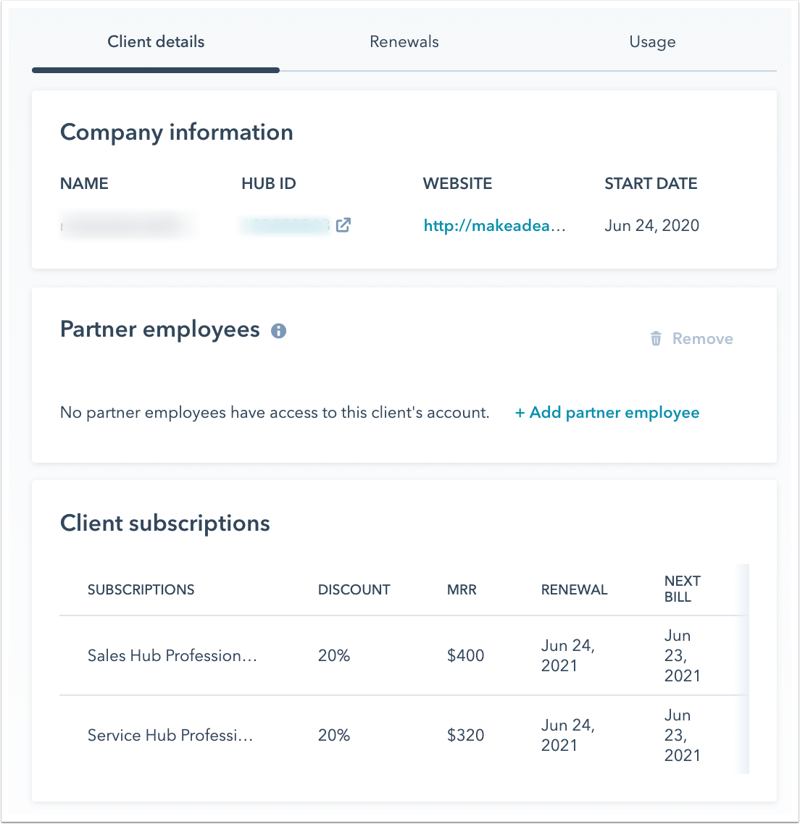Click the Service Hub renewal date cell

point(568,735)
